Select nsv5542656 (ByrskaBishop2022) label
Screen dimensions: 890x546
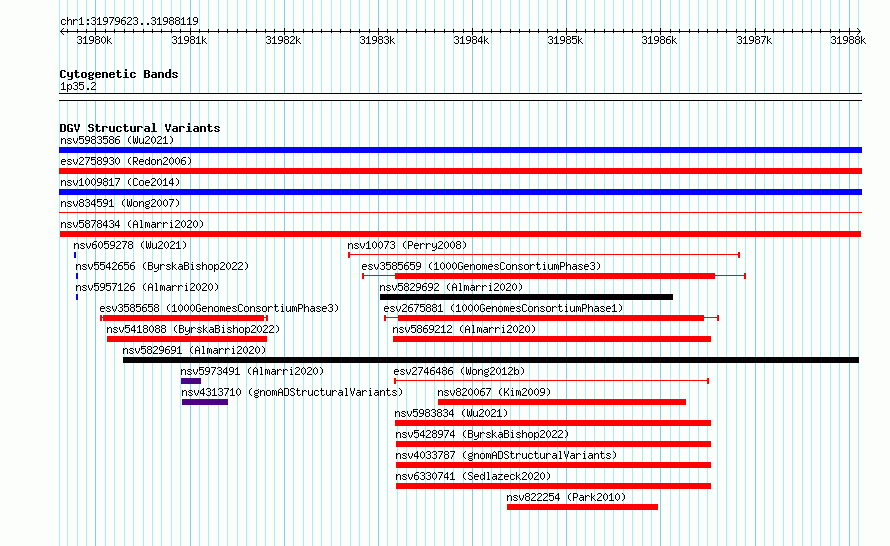pyautogui.click(x=162, y=266)
